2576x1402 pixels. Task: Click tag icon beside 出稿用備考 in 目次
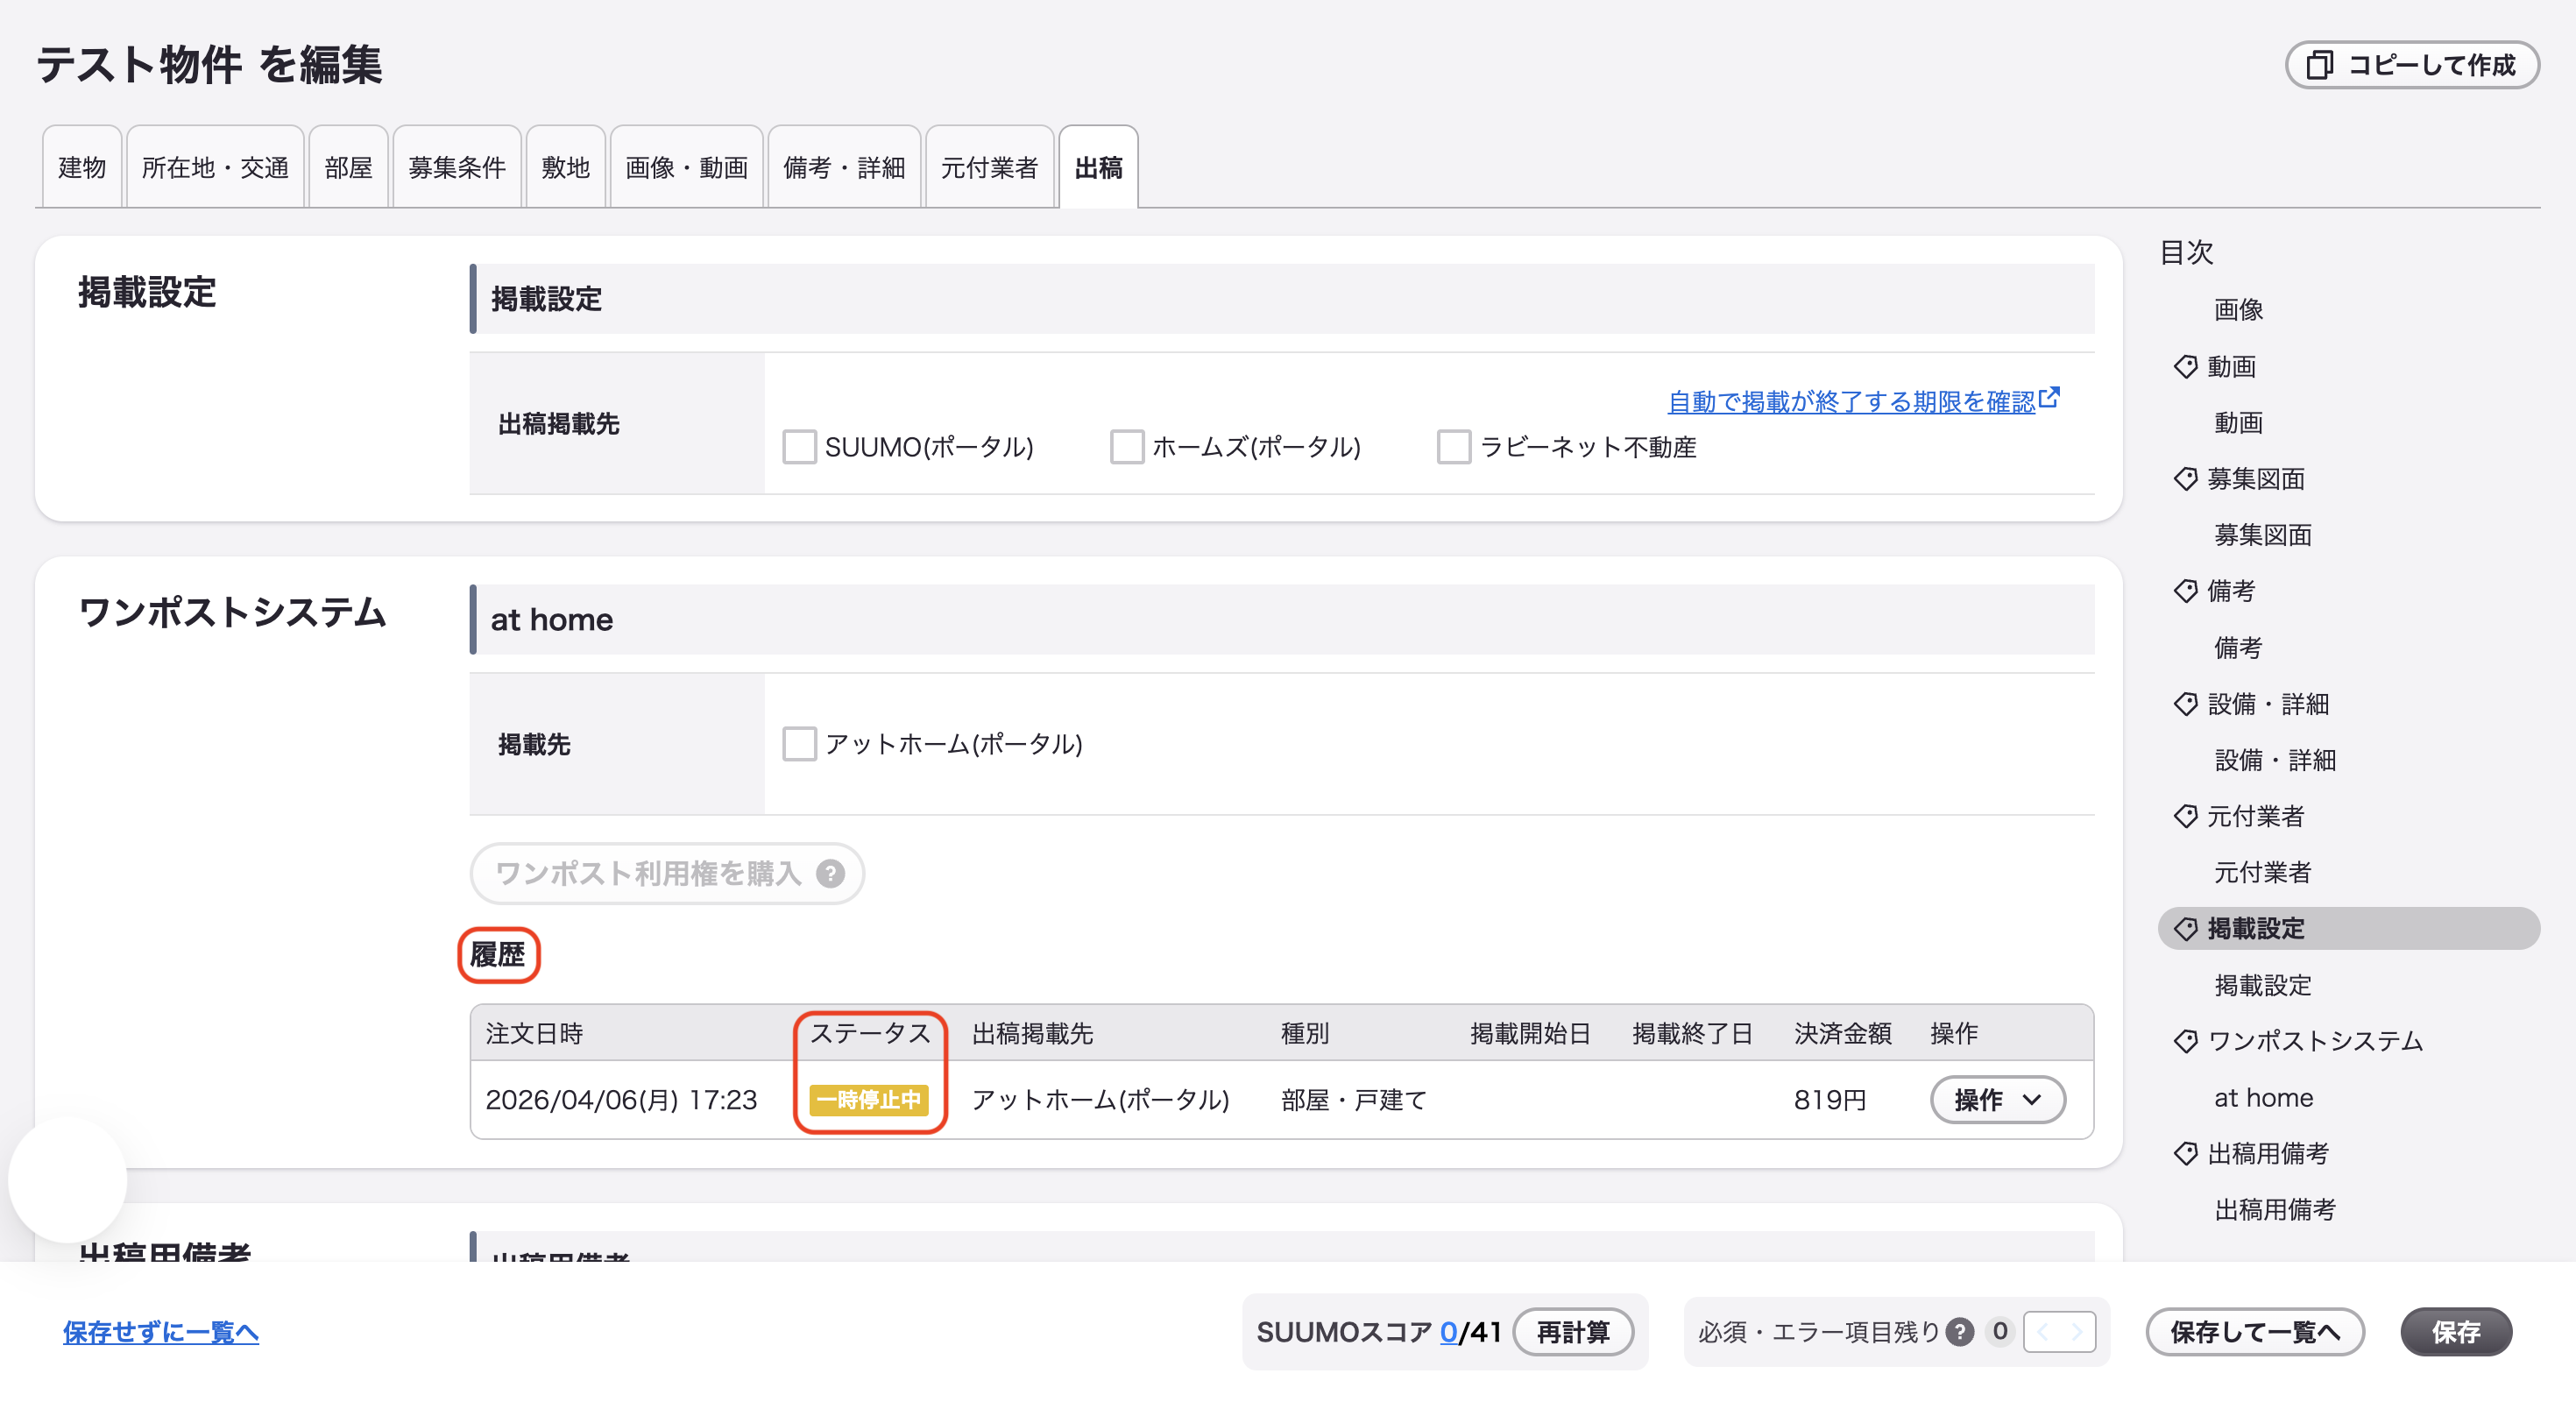(x=2185, y=1153)
